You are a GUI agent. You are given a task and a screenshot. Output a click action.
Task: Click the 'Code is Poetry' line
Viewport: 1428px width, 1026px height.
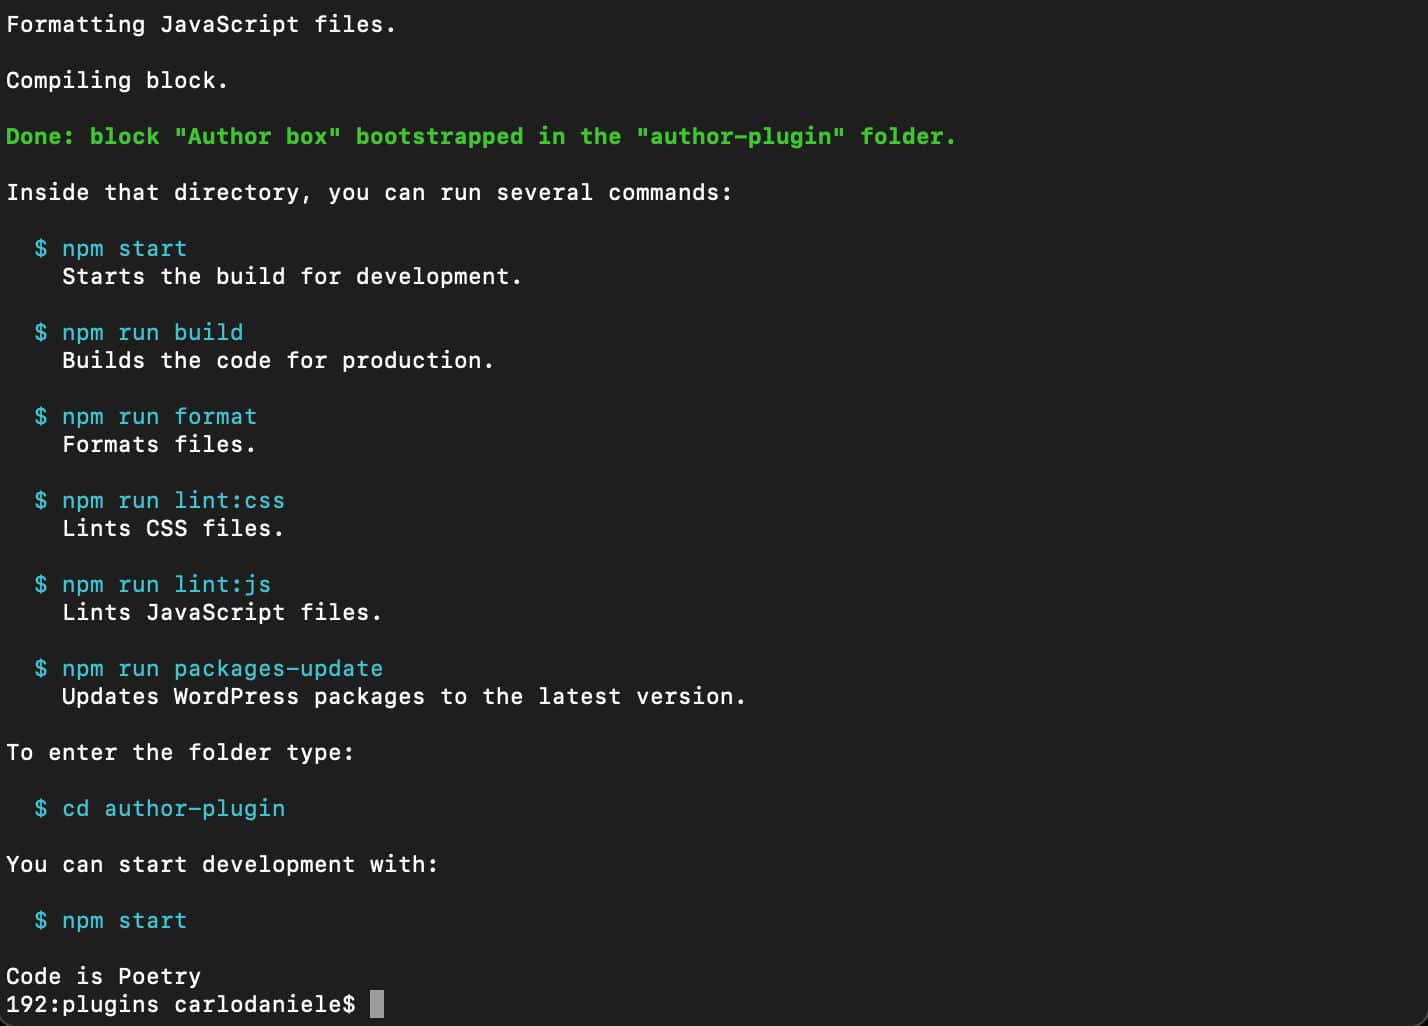[103, 976]
